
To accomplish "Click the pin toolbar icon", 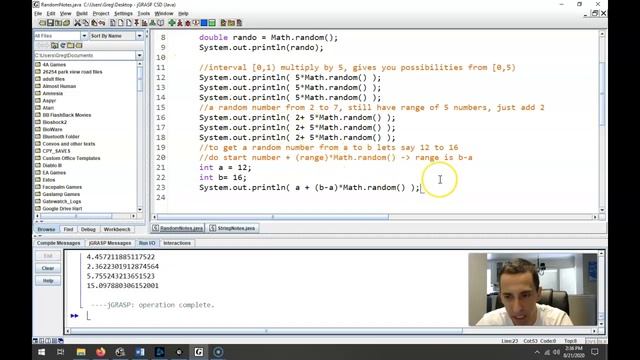I will click(x=136, y=23).
